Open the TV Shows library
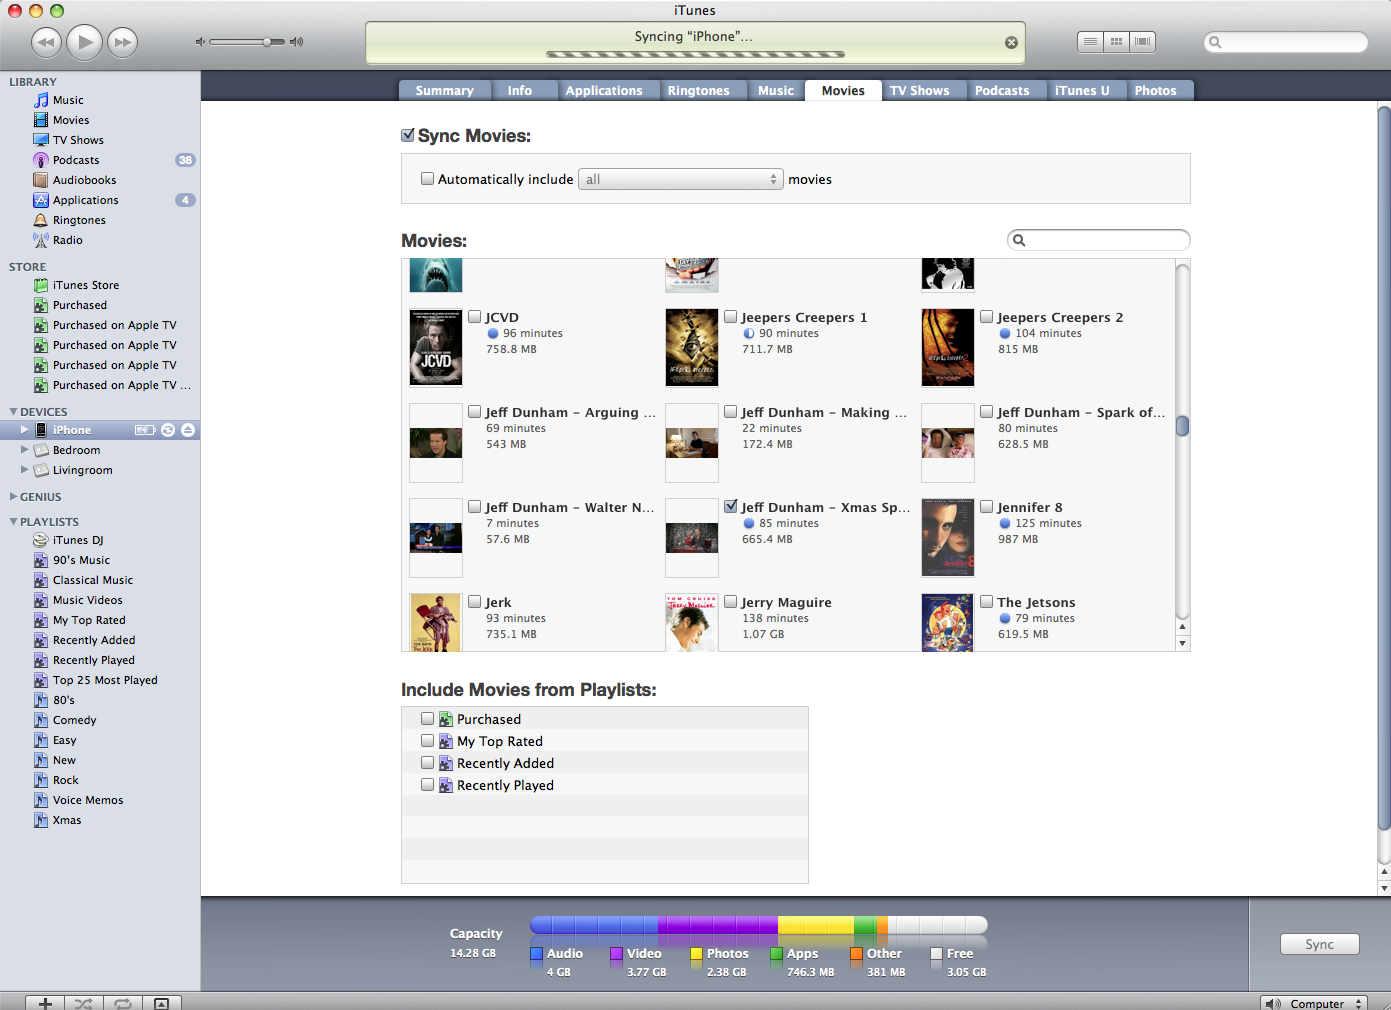The width and height of the screenshot is (1391, 1010). pos(78,140)
